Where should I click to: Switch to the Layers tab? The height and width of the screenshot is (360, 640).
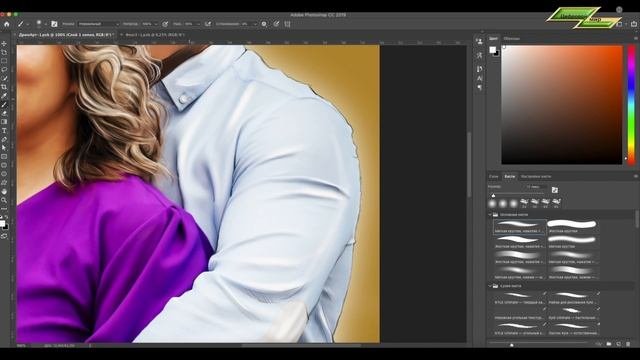tap(494, 176)
